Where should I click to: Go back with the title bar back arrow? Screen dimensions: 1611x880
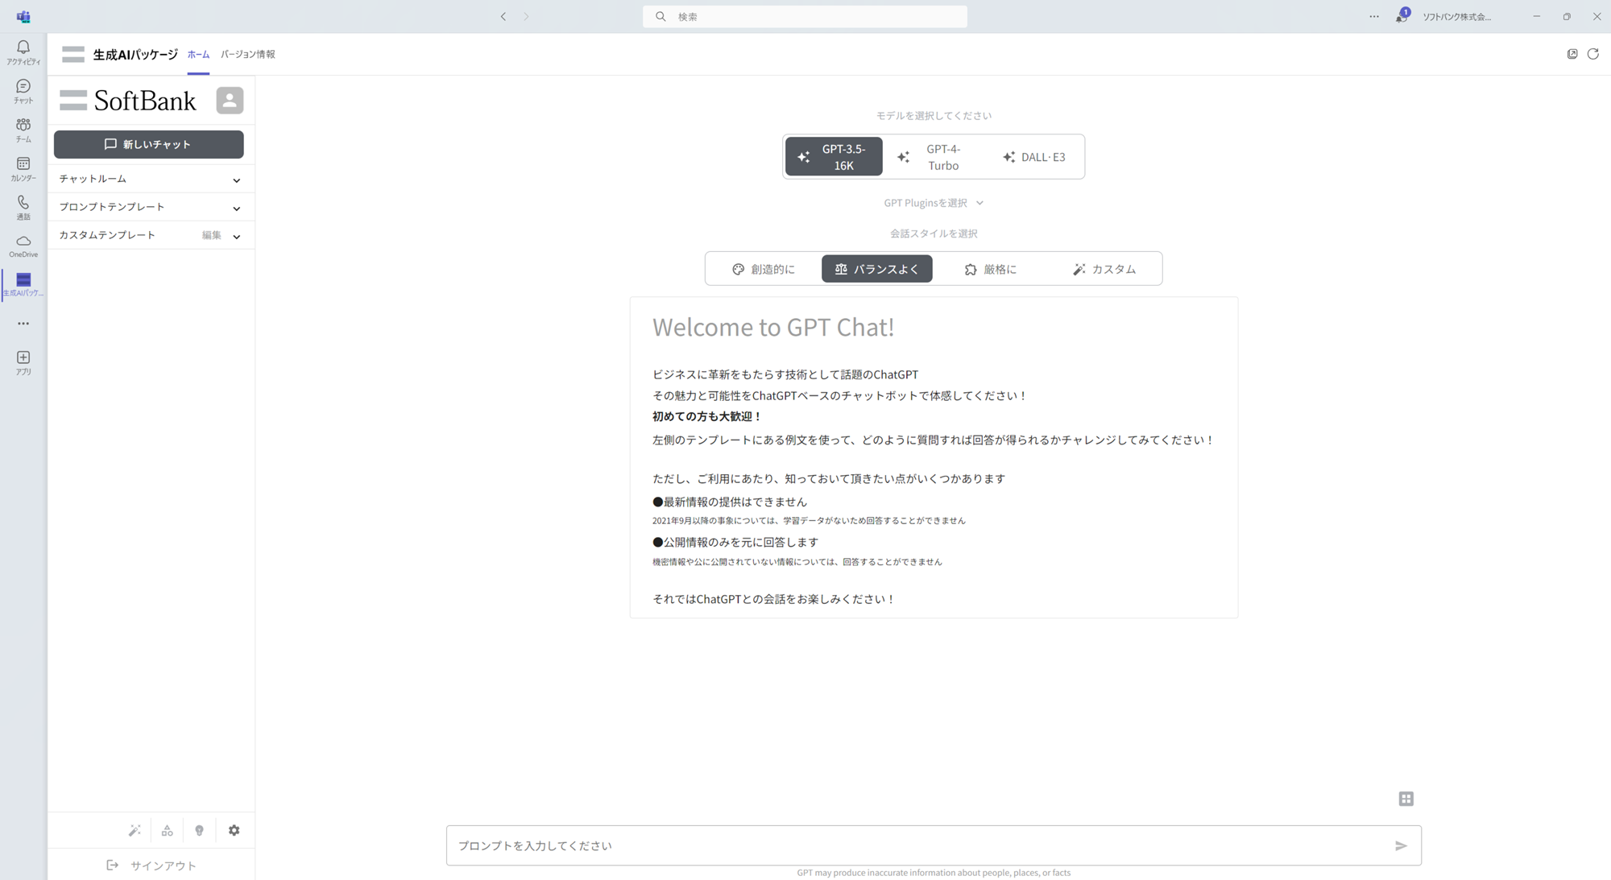503,16
